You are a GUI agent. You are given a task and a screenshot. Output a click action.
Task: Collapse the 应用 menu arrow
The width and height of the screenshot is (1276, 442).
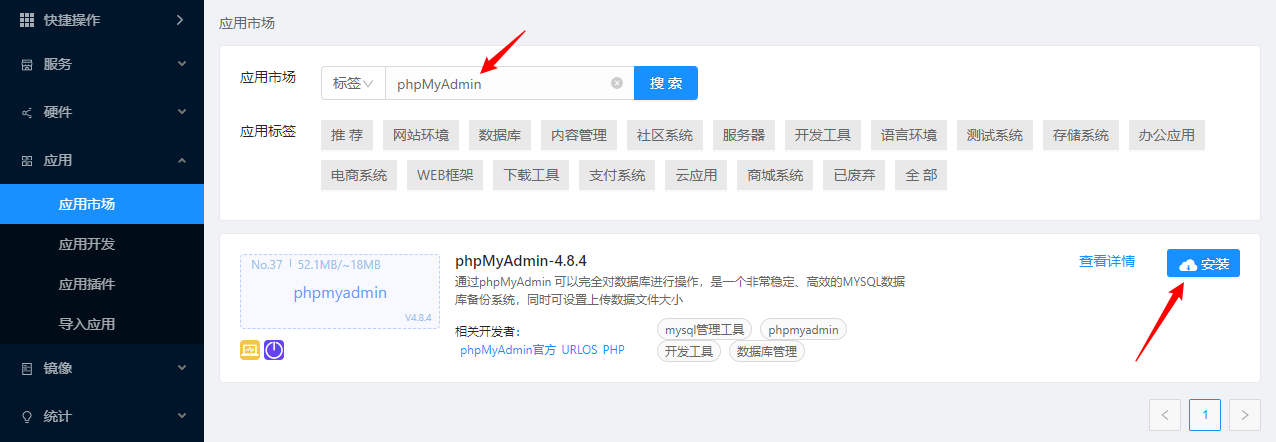[x=181, y=160]
